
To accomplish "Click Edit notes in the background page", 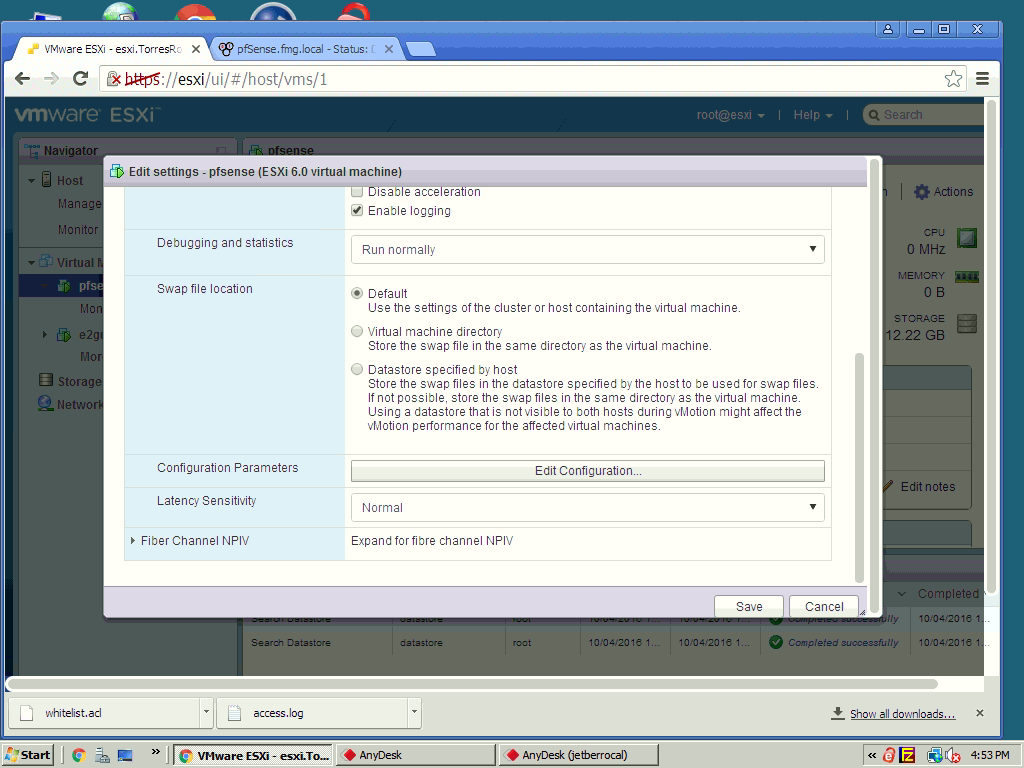I will pos(927,487).
